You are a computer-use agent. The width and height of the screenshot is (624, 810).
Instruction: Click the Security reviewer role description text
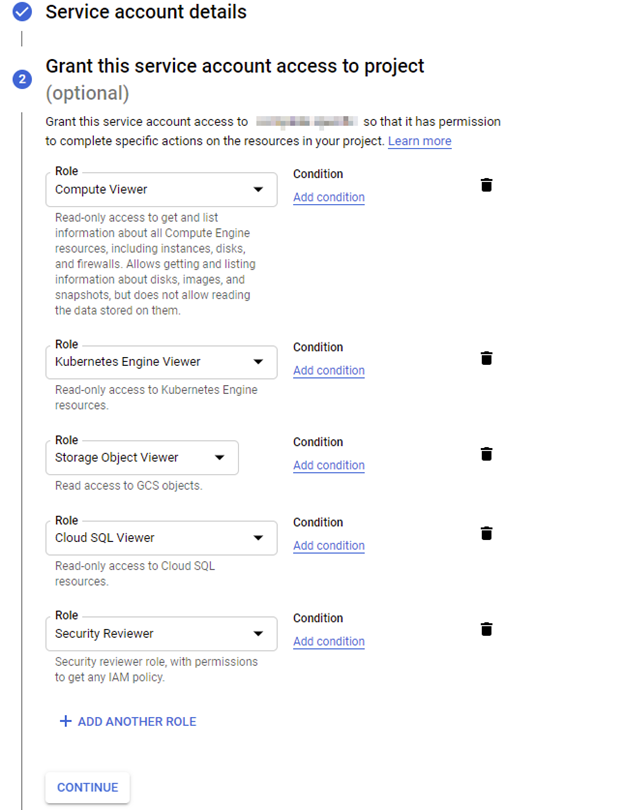click(156, 669)
